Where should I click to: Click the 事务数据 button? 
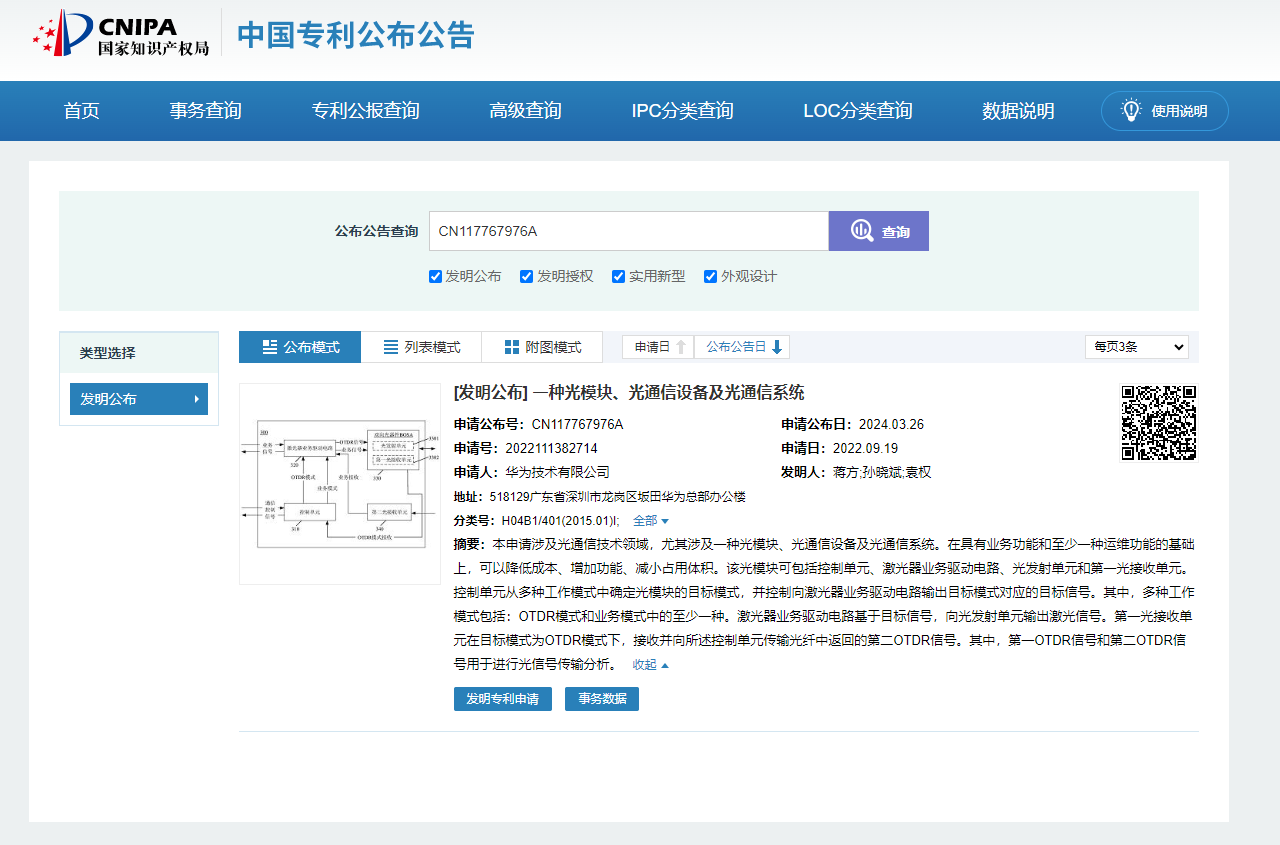pyautogui.click(x=601, y=699)
